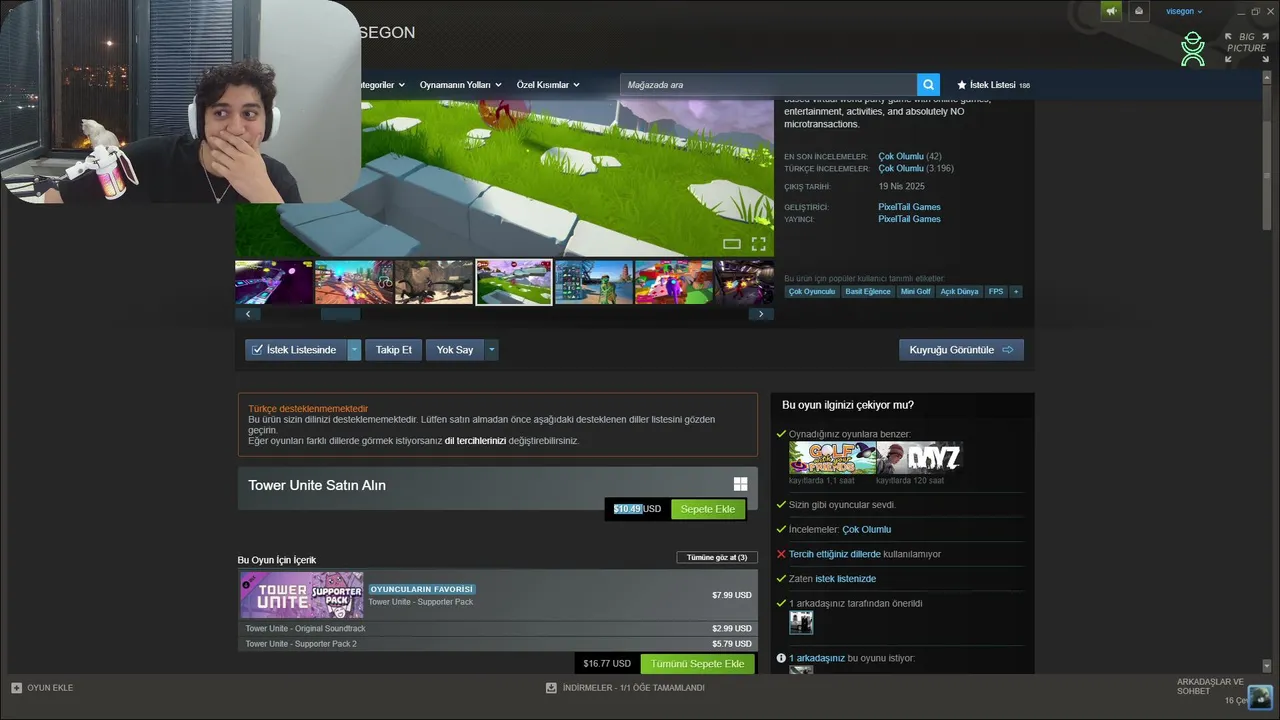The width and height of the screenshot is (1280, 720).
Task: Click the Yok Say button
Action: click(x=455, y=350)
